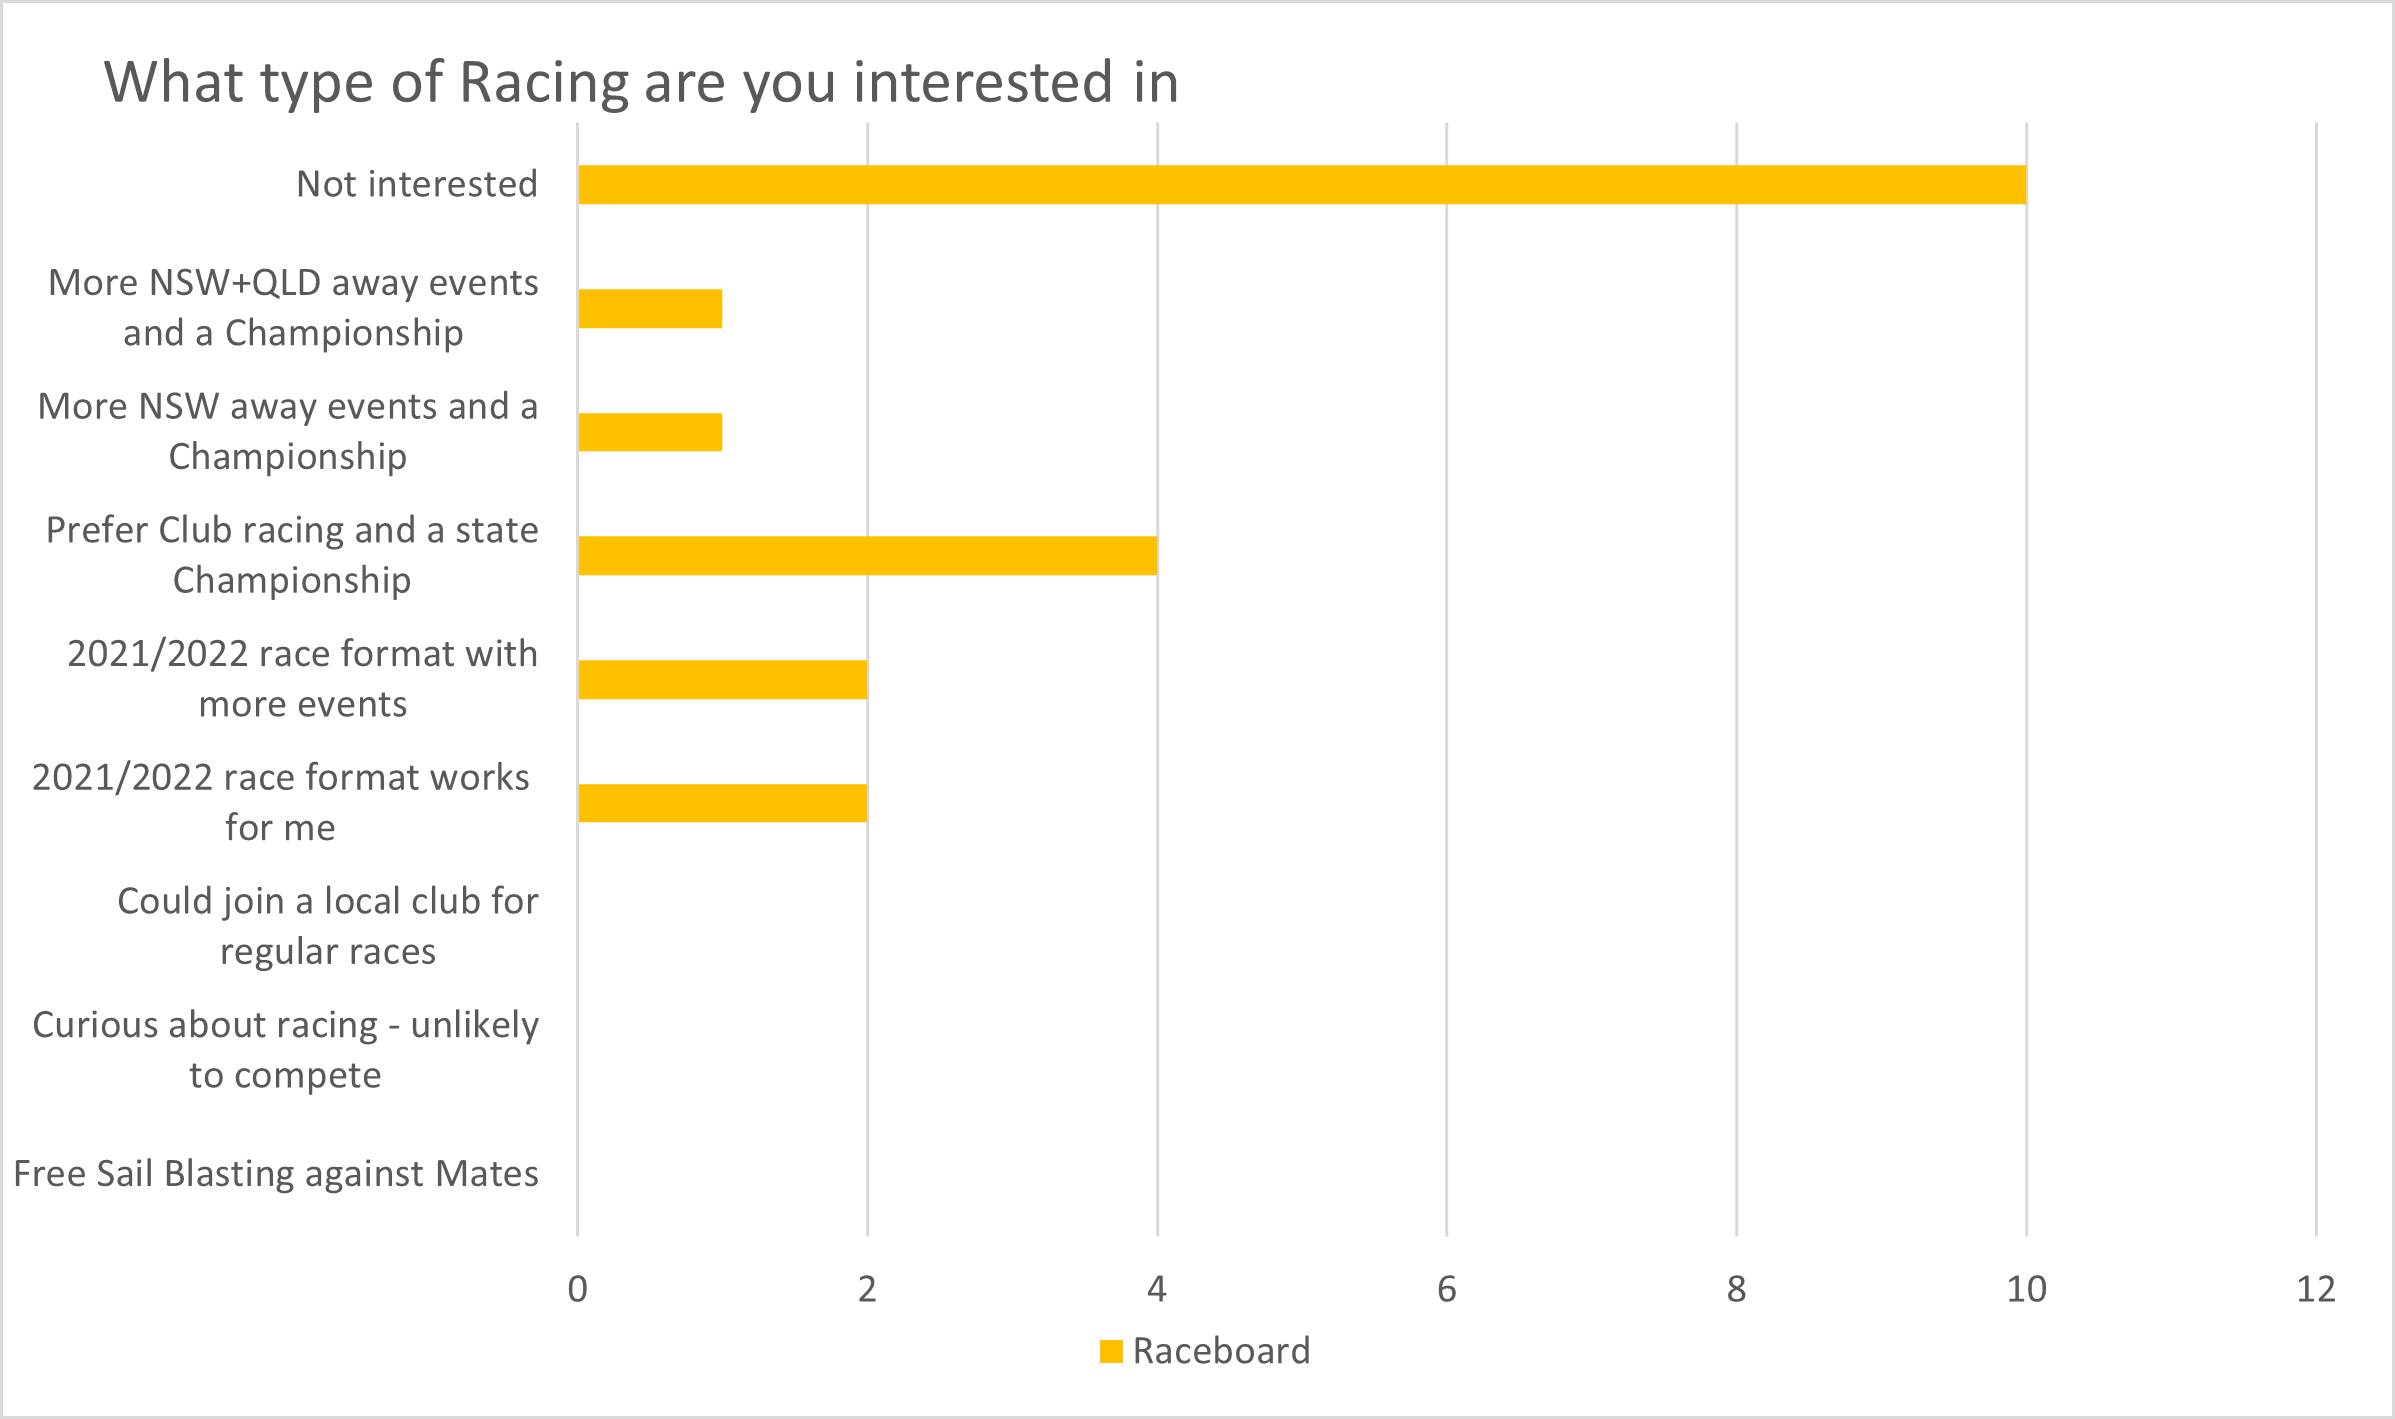The height and width of the screenshot is (1419, 2395).
Task: Click the axis value 4
Action: coord(1157,1290)
